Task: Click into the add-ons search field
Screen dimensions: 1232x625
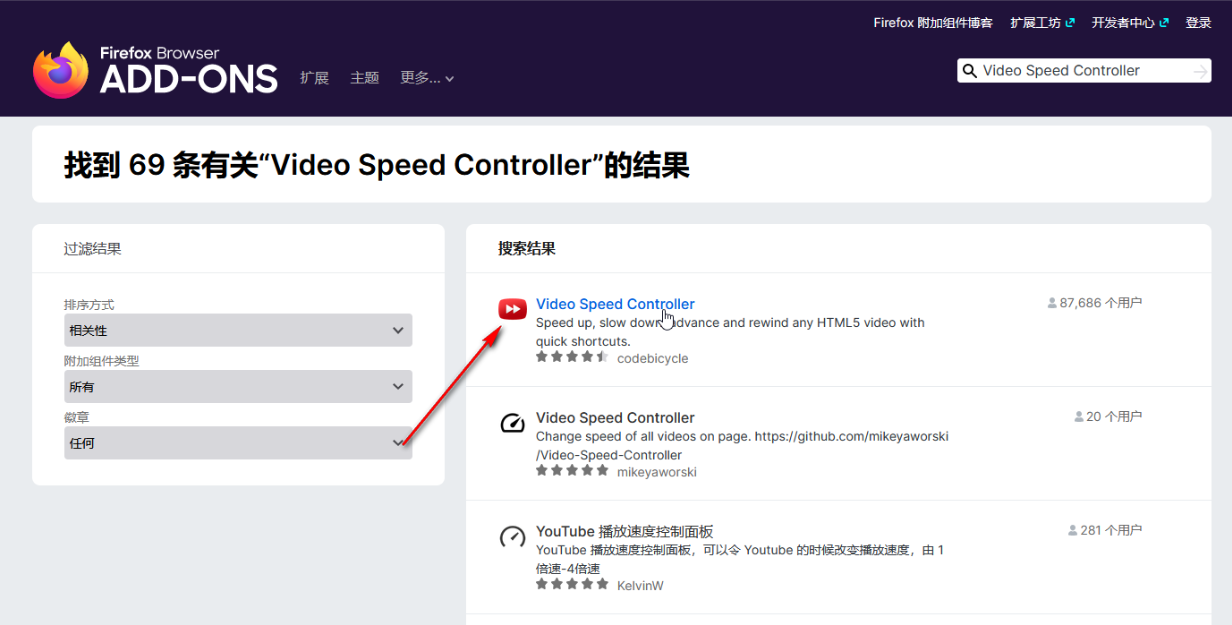Action: coord(1084,71)
